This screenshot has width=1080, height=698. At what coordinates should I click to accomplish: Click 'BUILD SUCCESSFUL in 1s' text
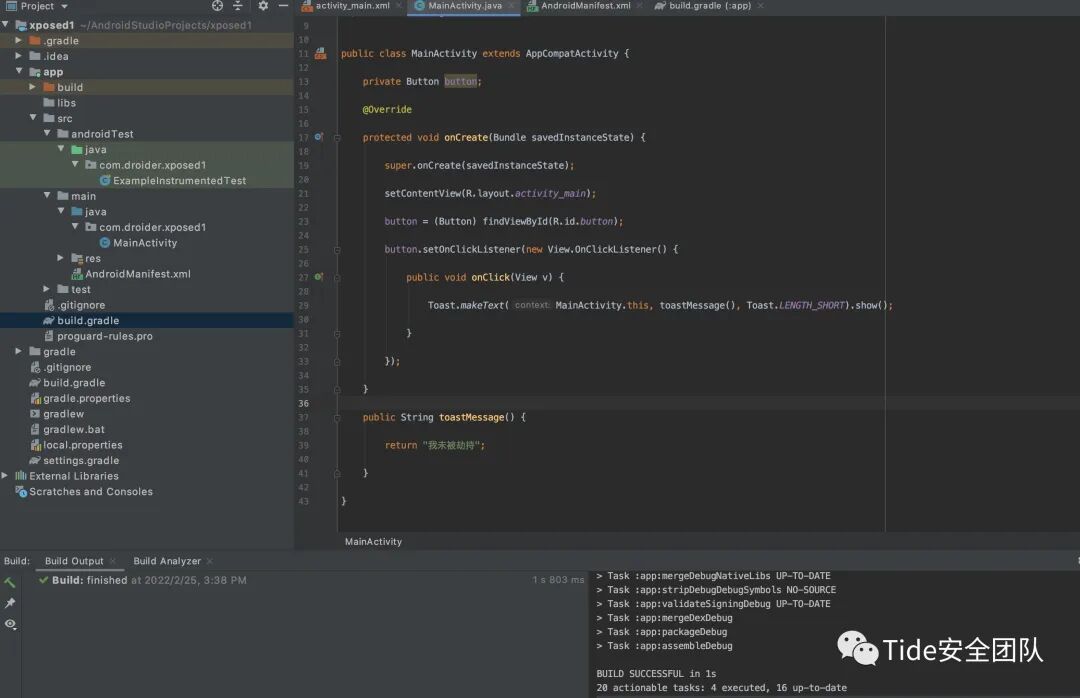(656, 674)
